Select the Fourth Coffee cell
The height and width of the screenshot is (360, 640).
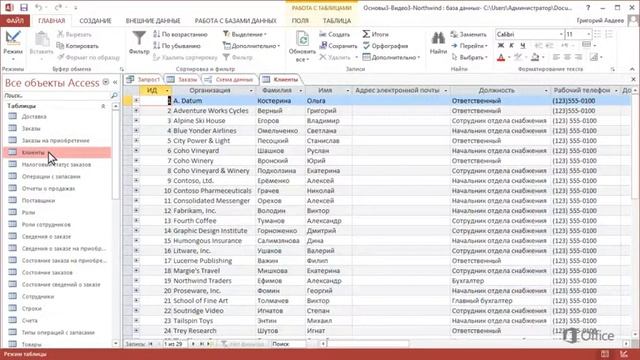(x=214, y=221)
